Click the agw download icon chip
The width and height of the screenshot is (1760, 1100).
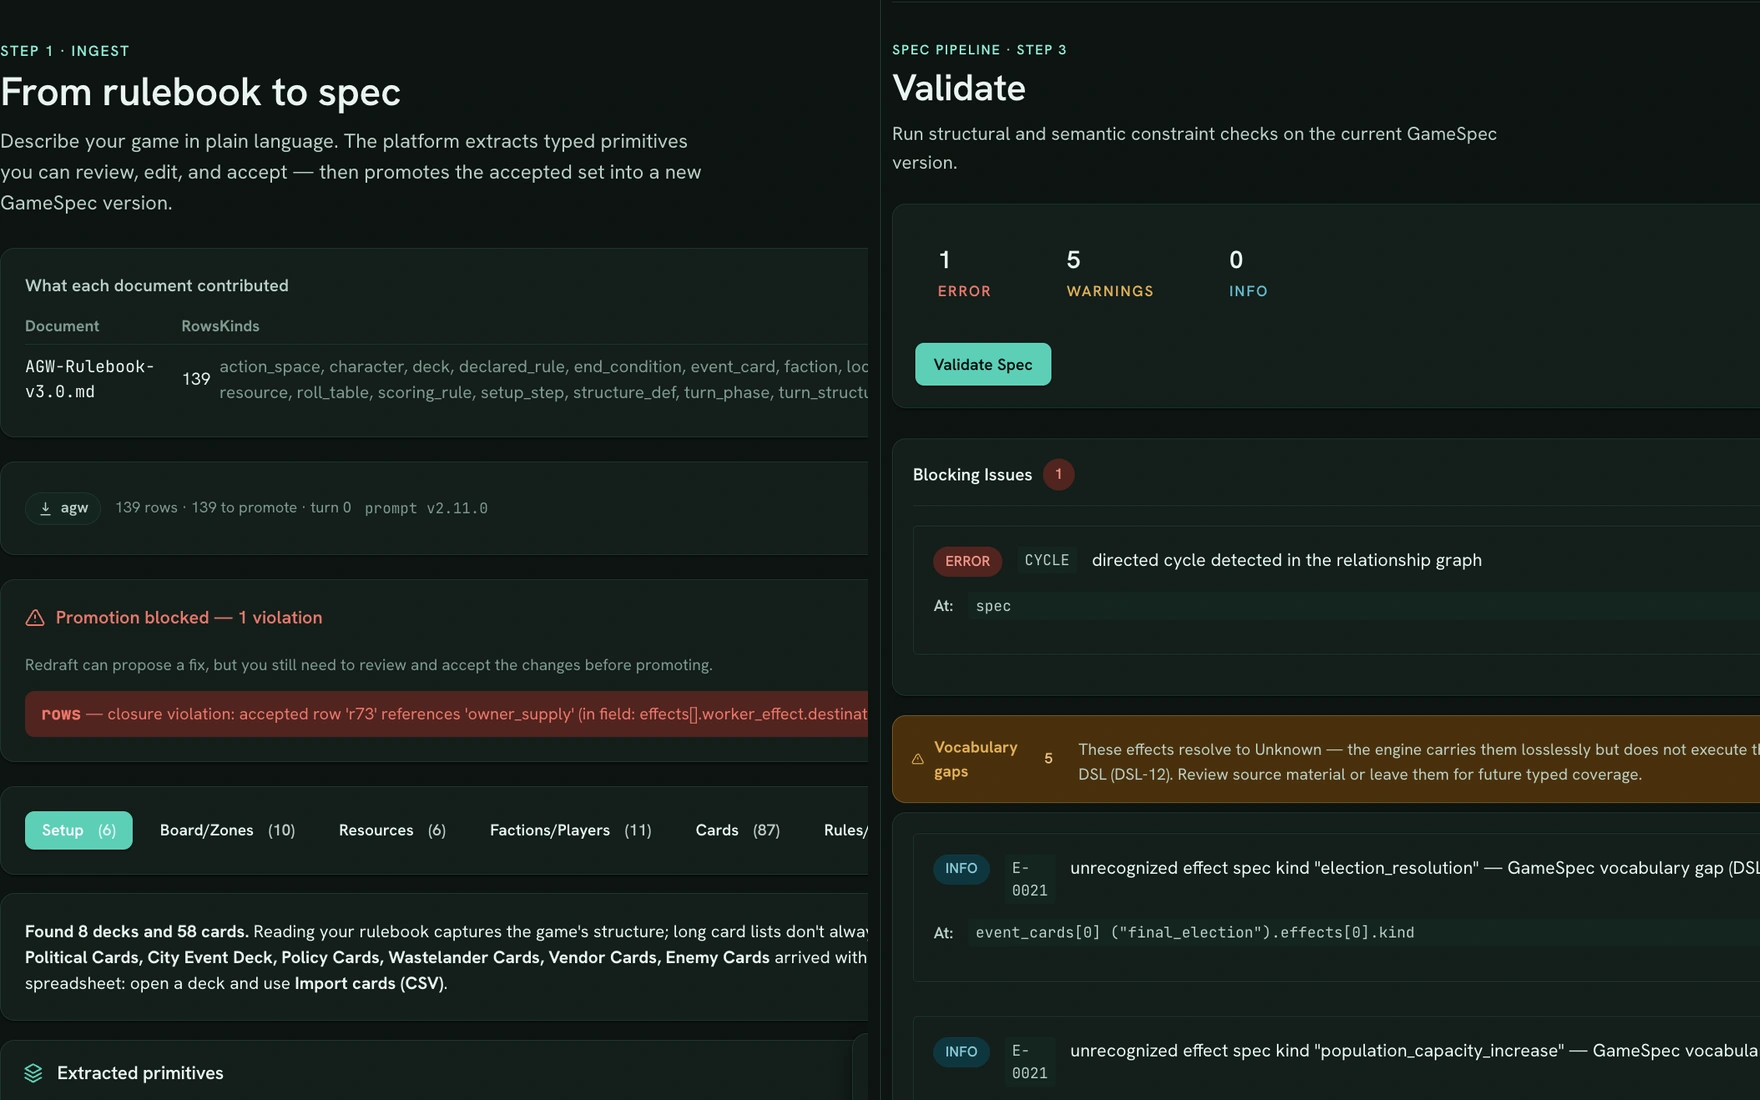click(x=63, y=508)
